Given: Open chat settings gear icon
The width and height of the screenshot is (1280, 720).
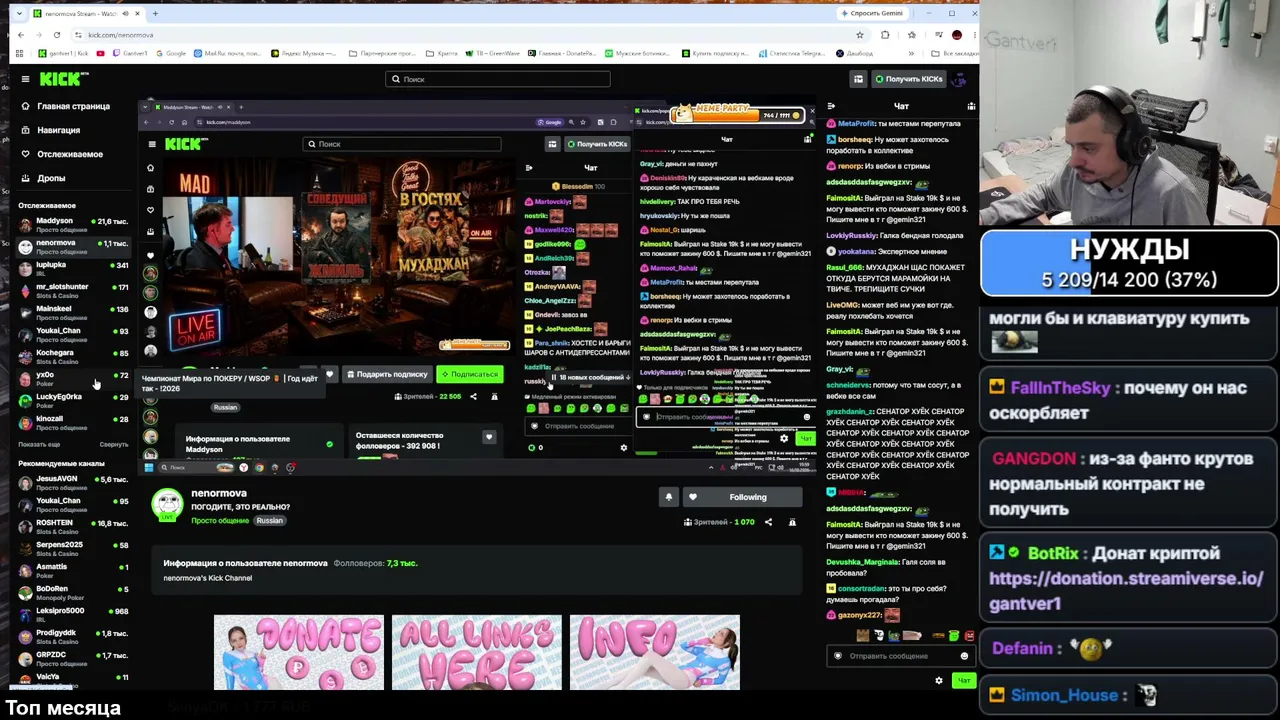Looking at the screenshot, I should [x=938, y=681].
